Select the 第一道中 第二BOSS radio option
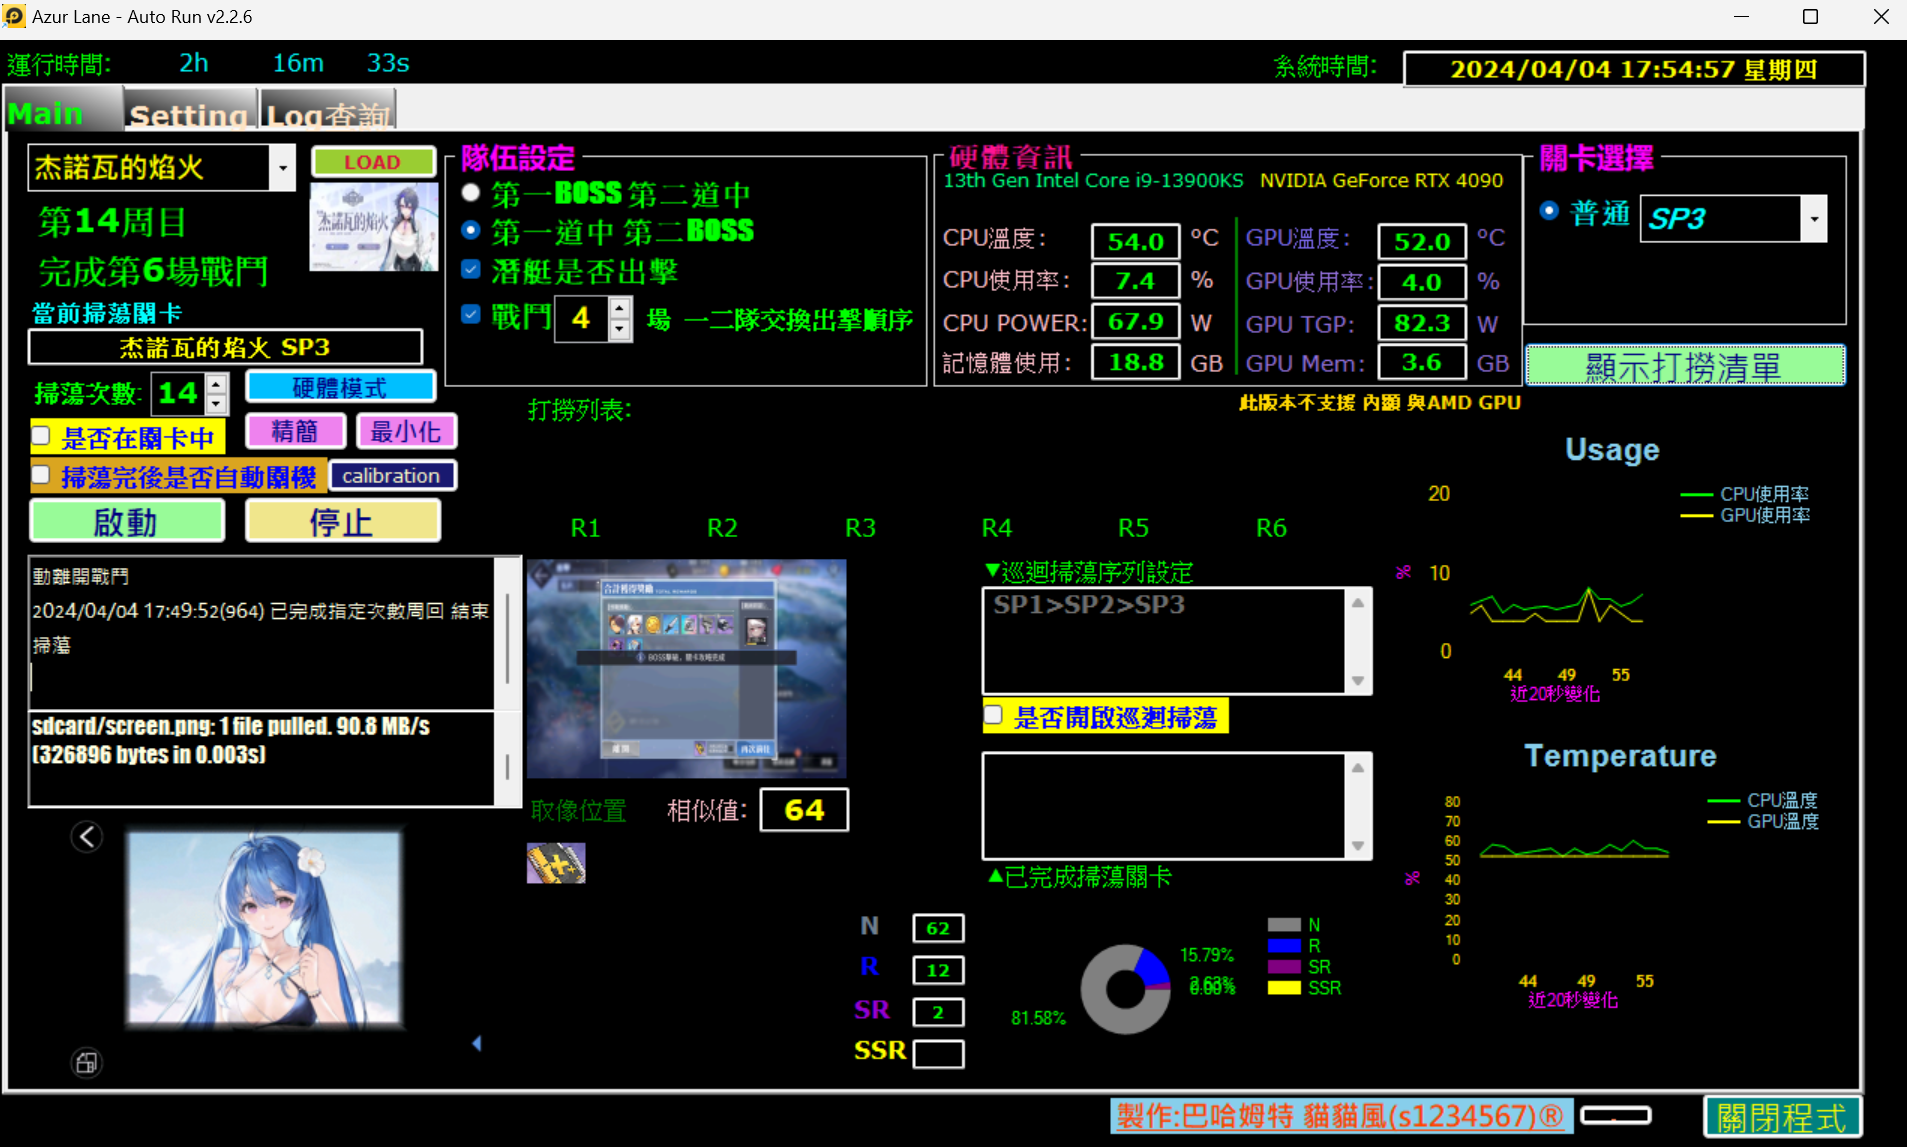Image resolution: width=1907 pixels, height=1147 pixels. (x=471, y=230)
